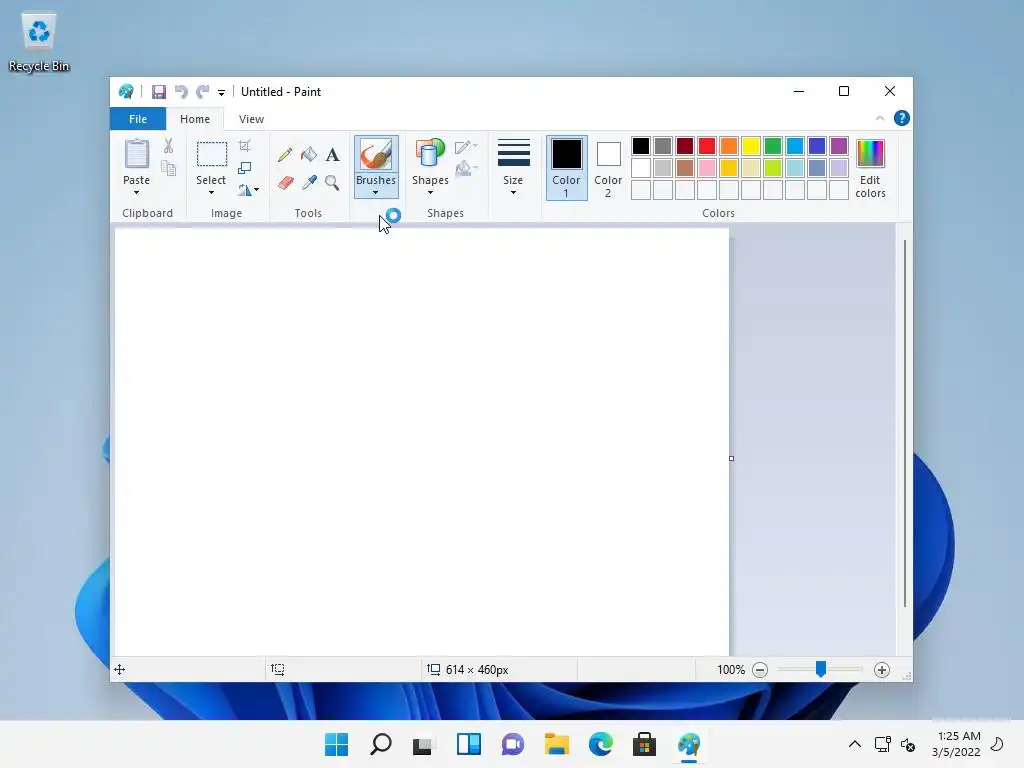This screenshot has height=768, width=1024.
Task: Click the Size line thickness icon
Action: click(513, 153)
